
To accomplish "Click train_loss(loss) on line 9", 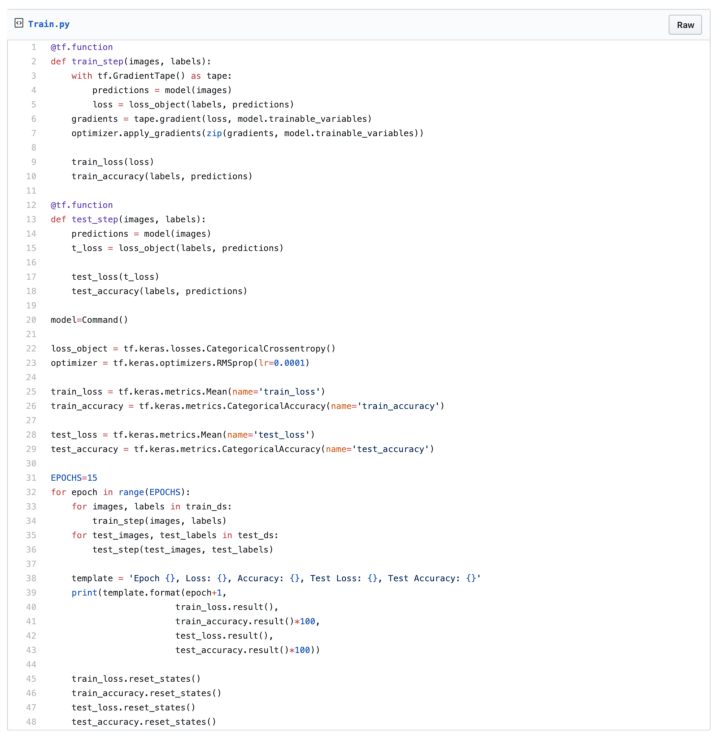I will (x=113, y=162).
